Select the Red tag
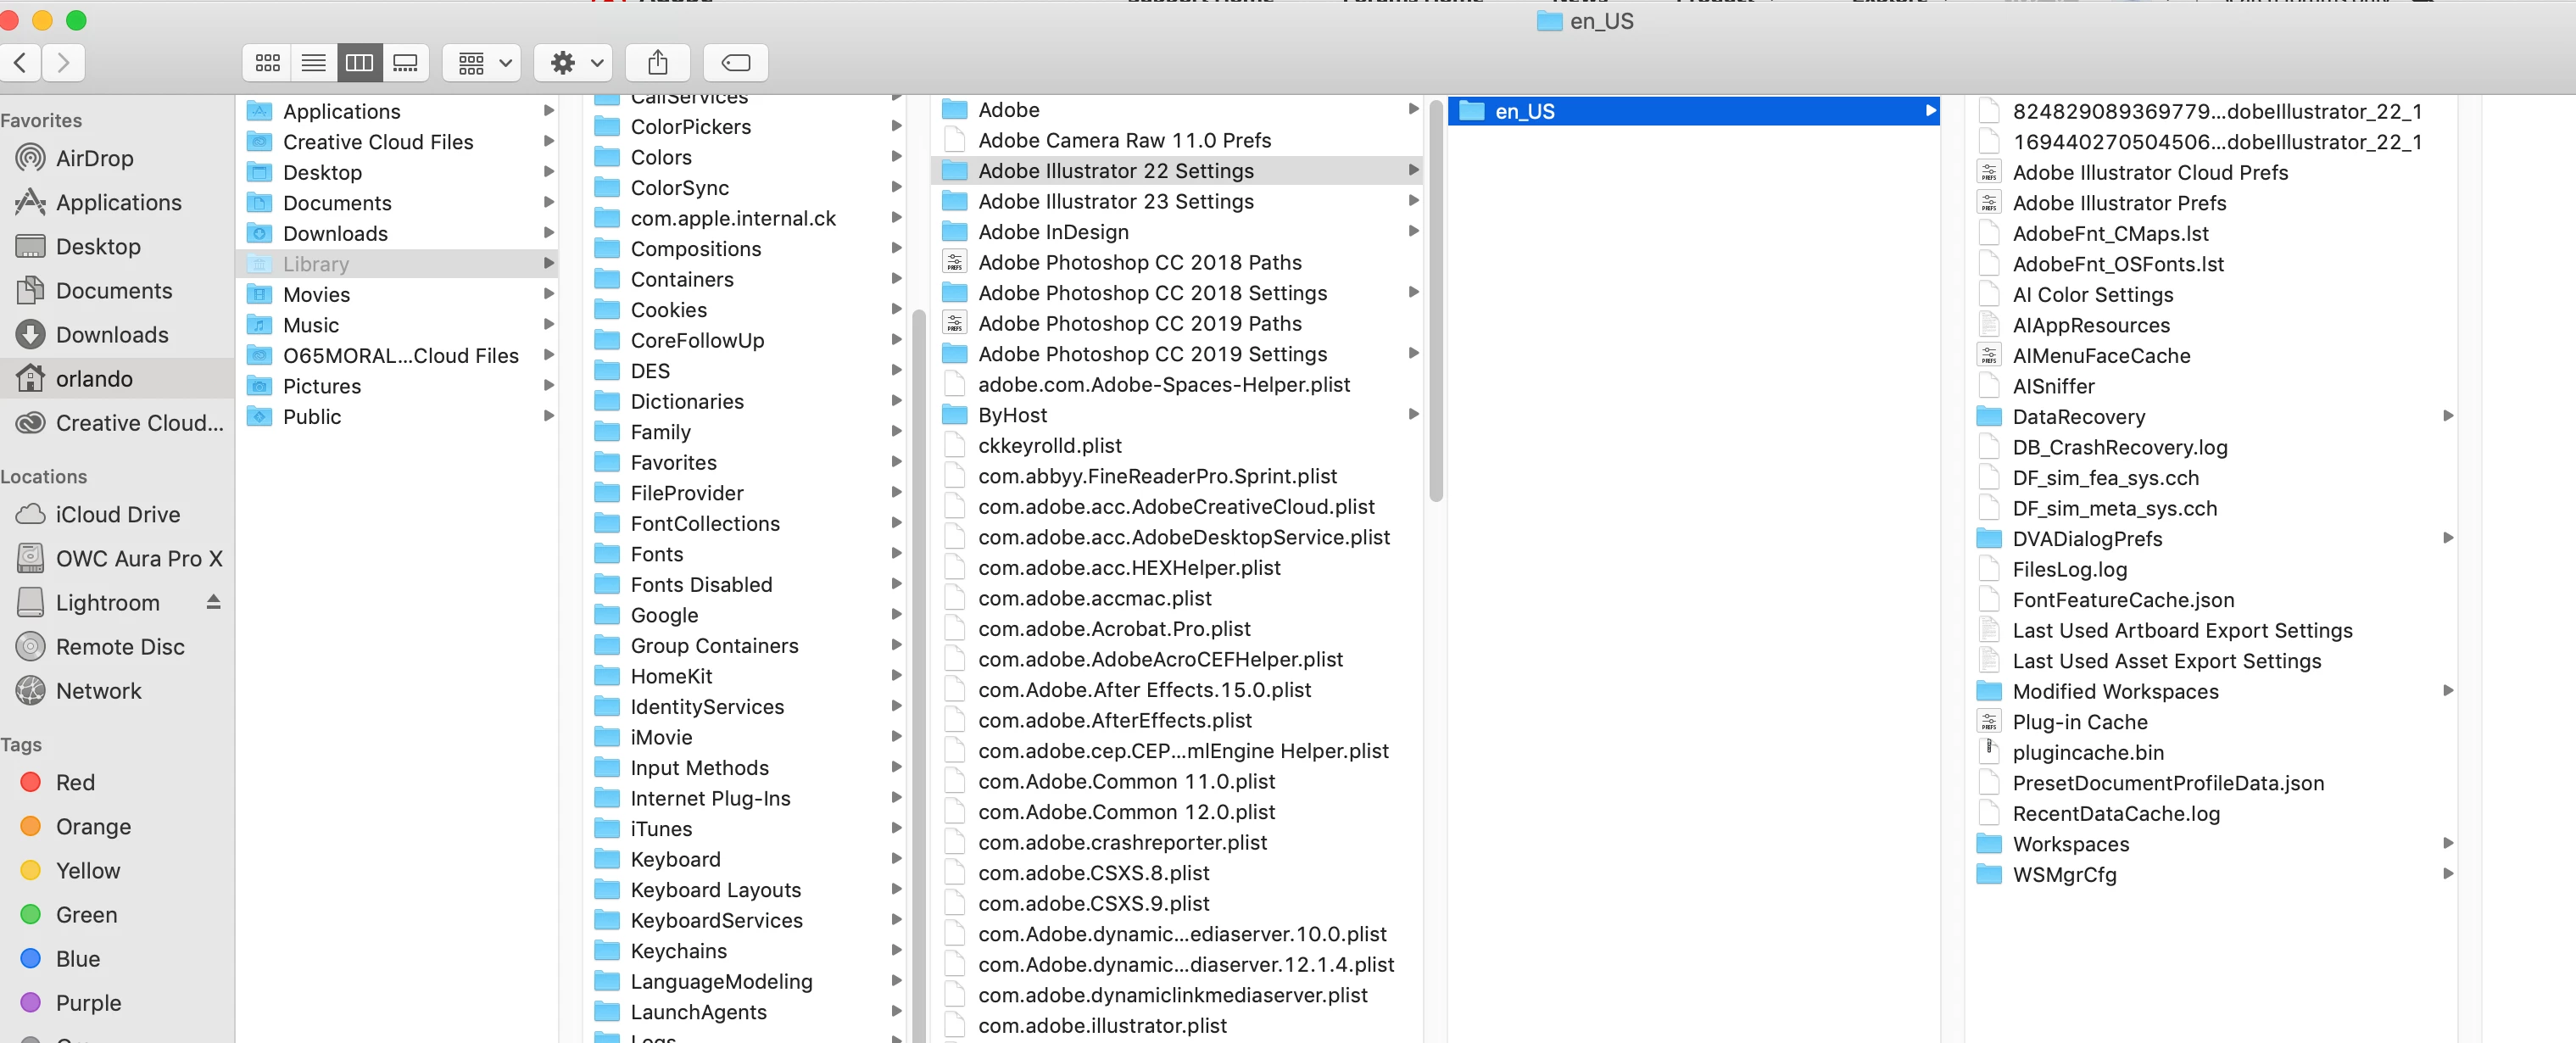2576x1043 pixels. tap(75, 782)
